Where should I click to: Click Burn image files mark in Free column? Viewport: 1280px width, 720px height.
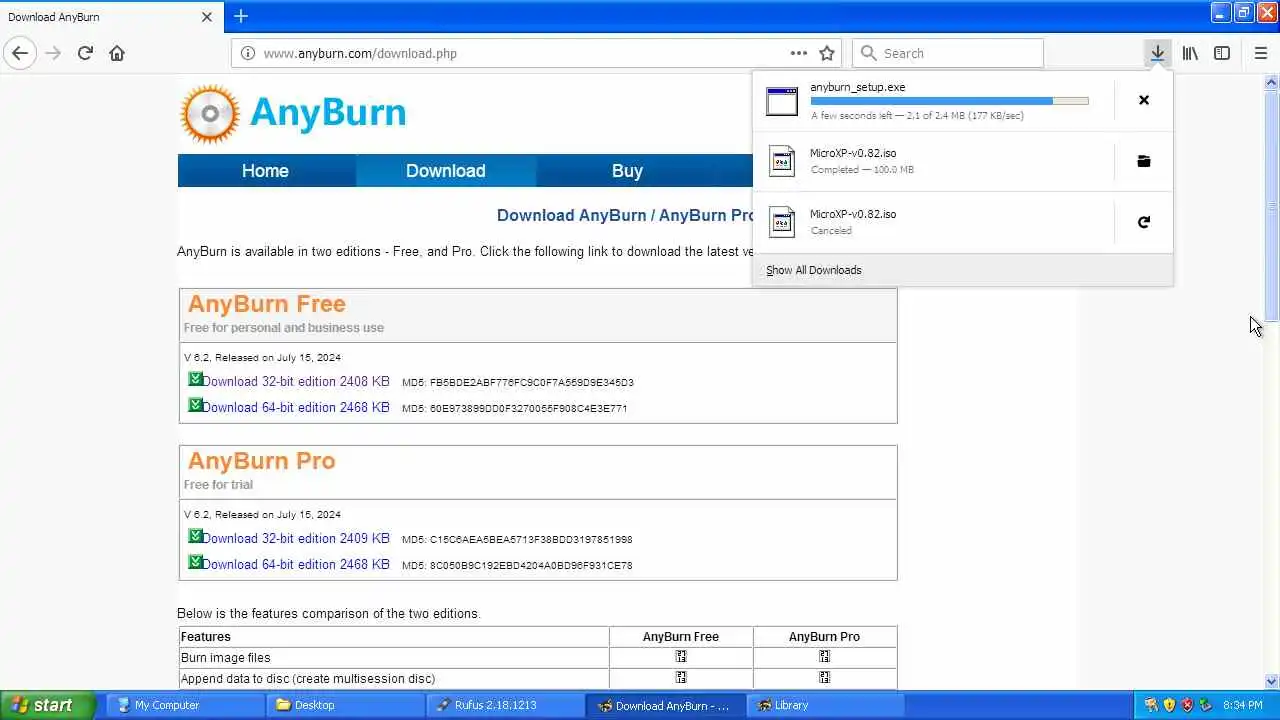click(681, 657)
